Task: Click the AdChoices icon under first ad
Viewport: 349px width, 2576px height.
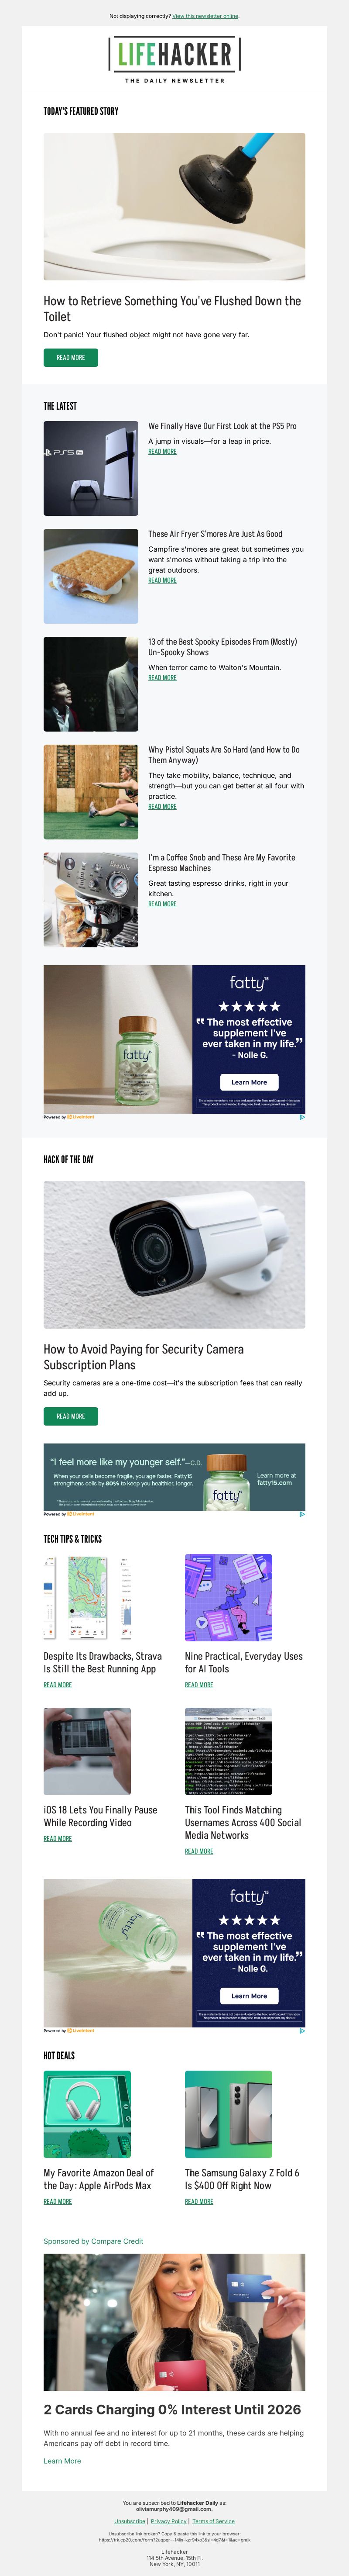Action: [x=302, y=1117]
